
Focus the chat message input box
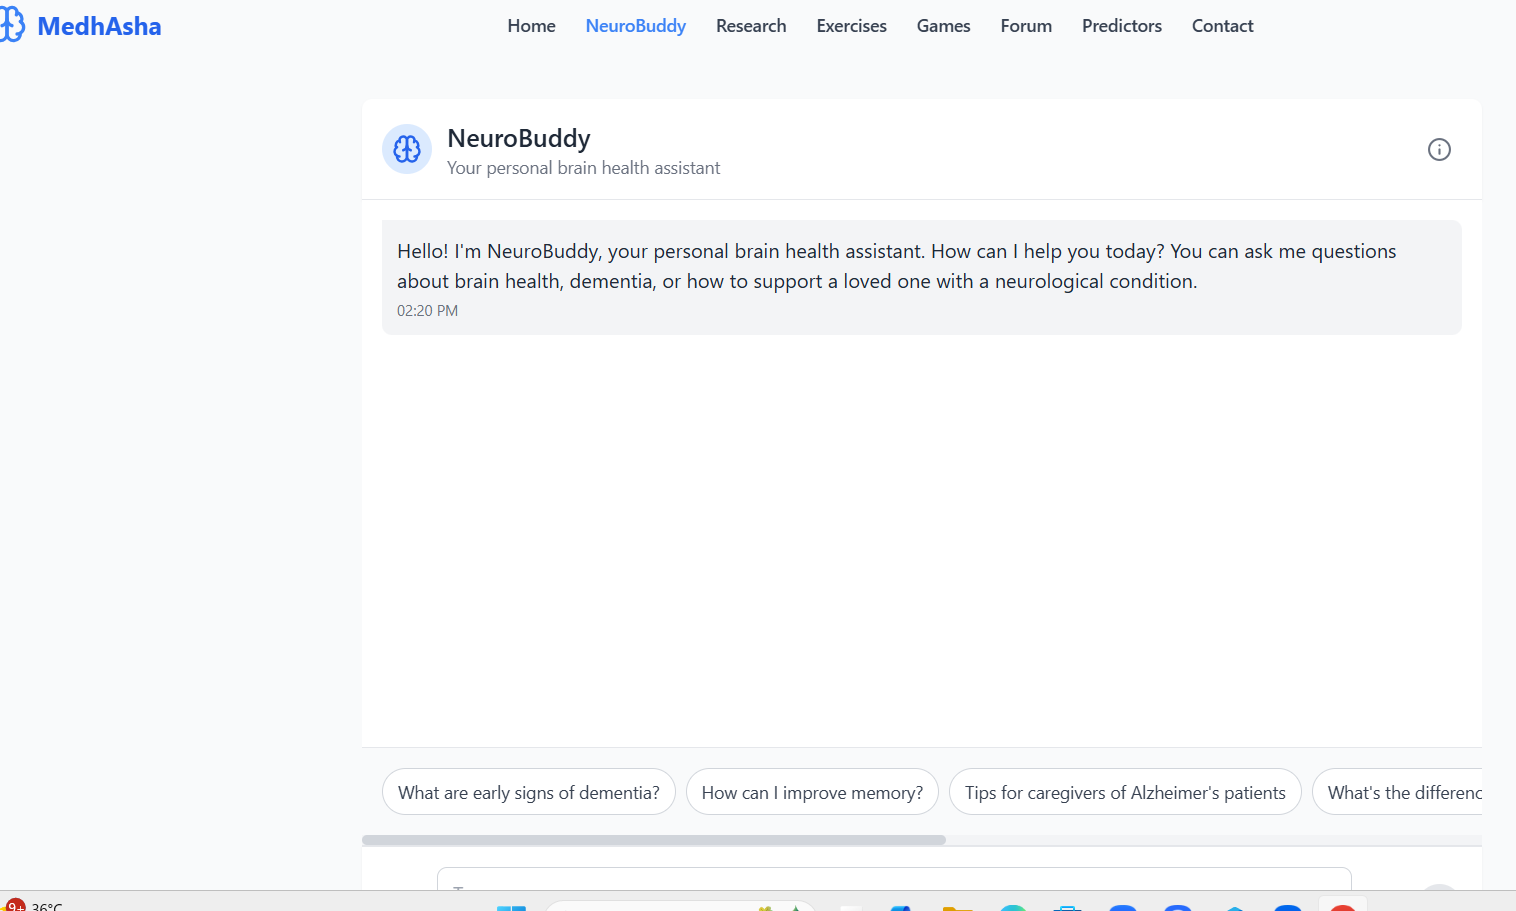(x=894, y=879)
